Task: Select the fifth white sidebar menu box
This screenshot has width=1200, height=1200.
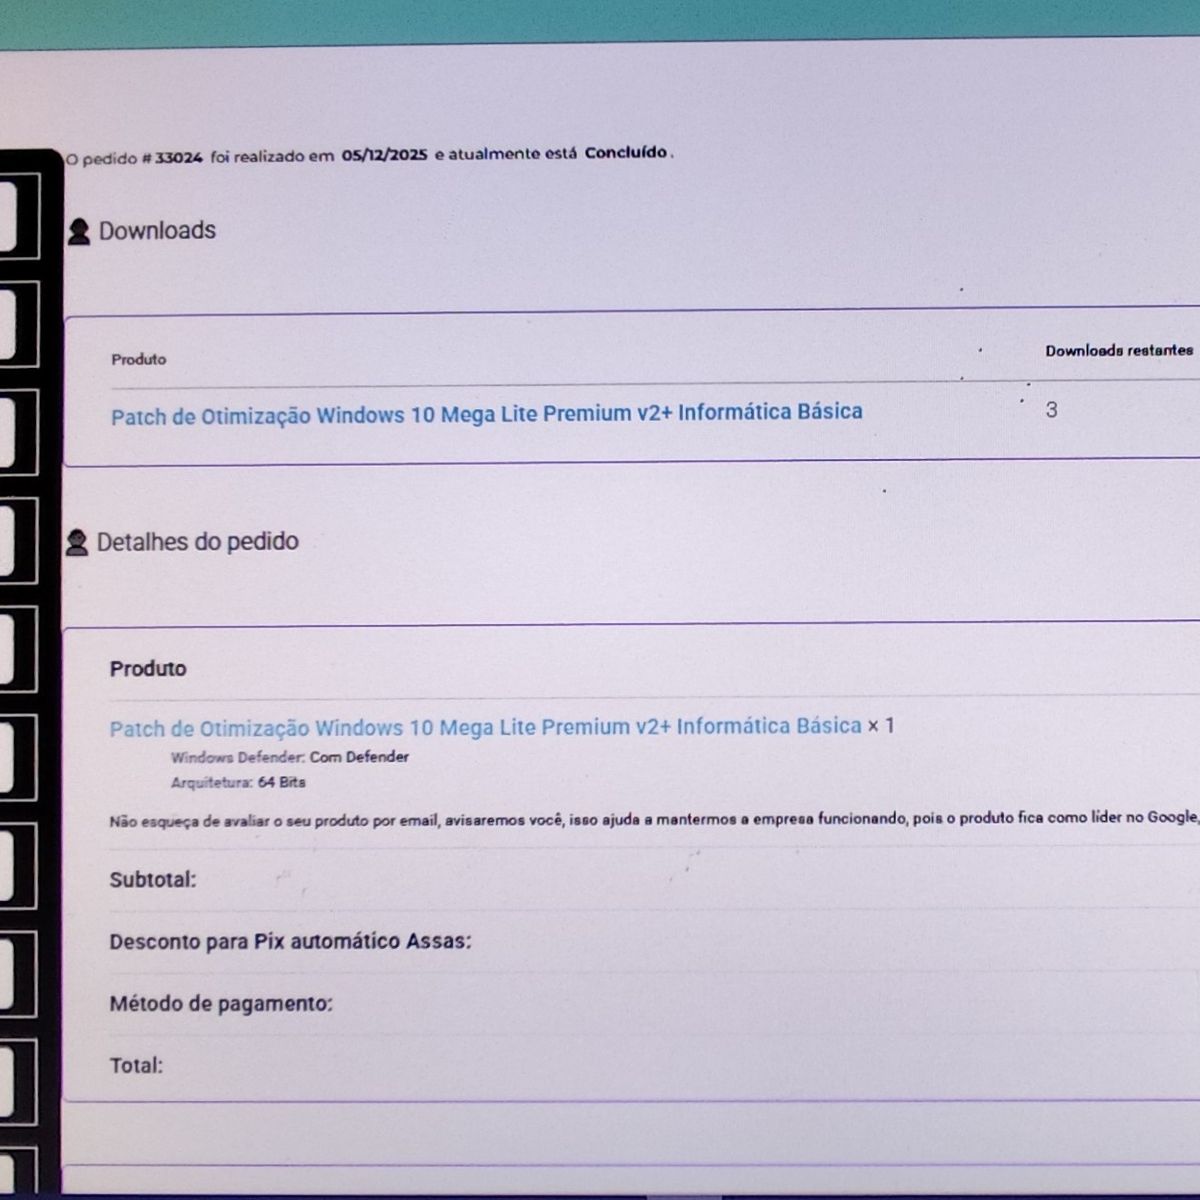Action: (17, 648)
